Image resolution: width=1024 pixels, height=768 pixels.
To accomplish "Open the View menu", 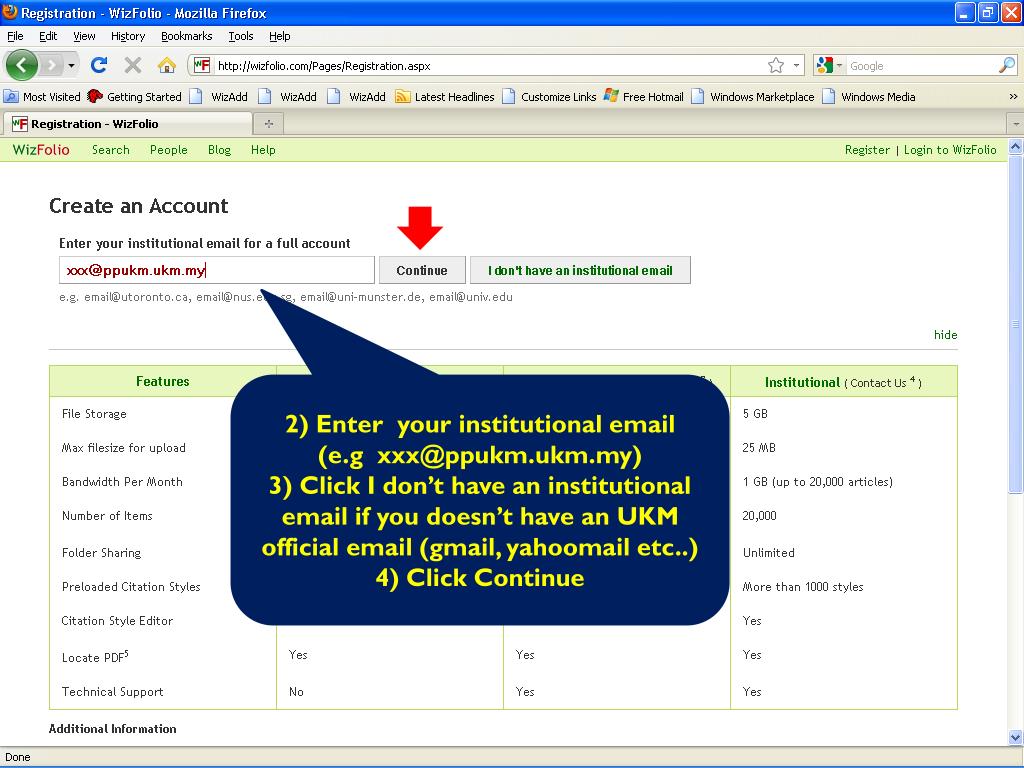I will tap(84, 36).
